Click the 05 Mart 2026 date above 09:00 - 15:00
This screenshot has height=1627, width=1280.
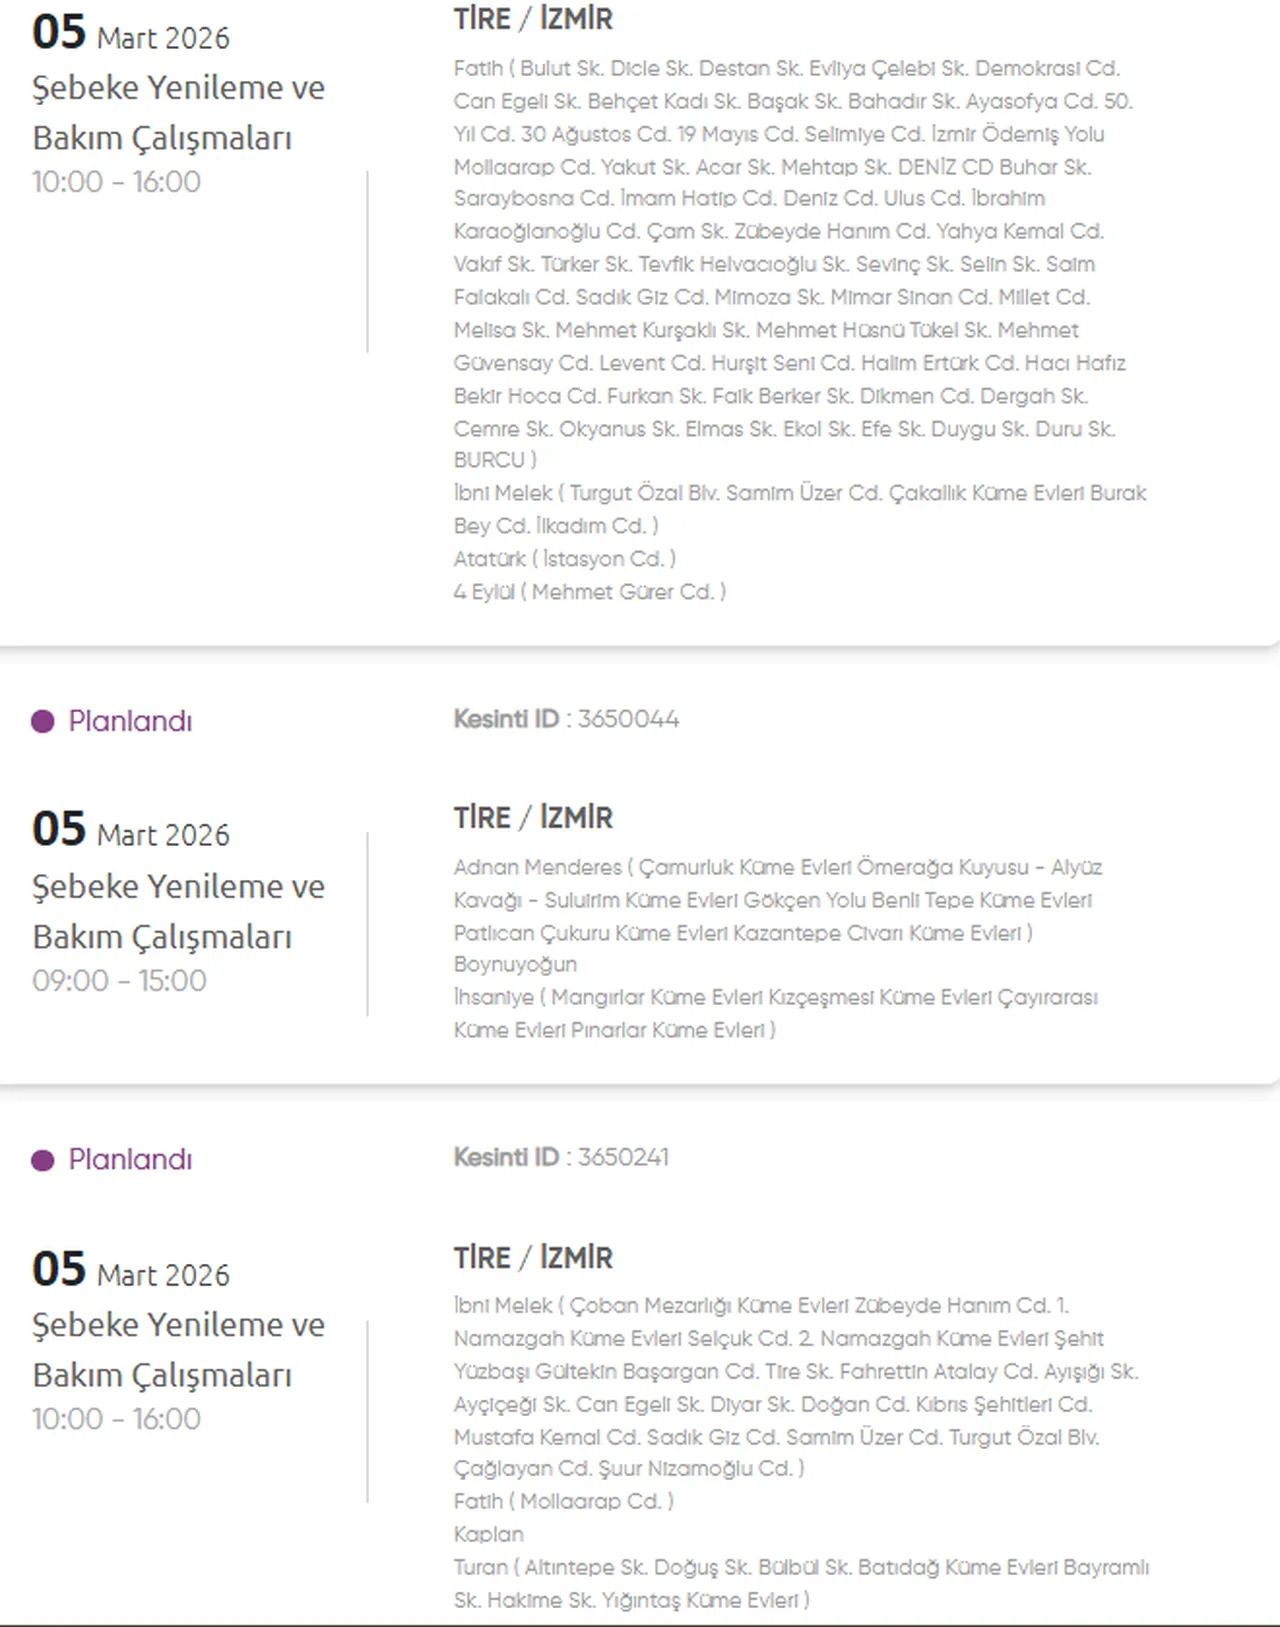pyautogui.click(x=131, y=831)
